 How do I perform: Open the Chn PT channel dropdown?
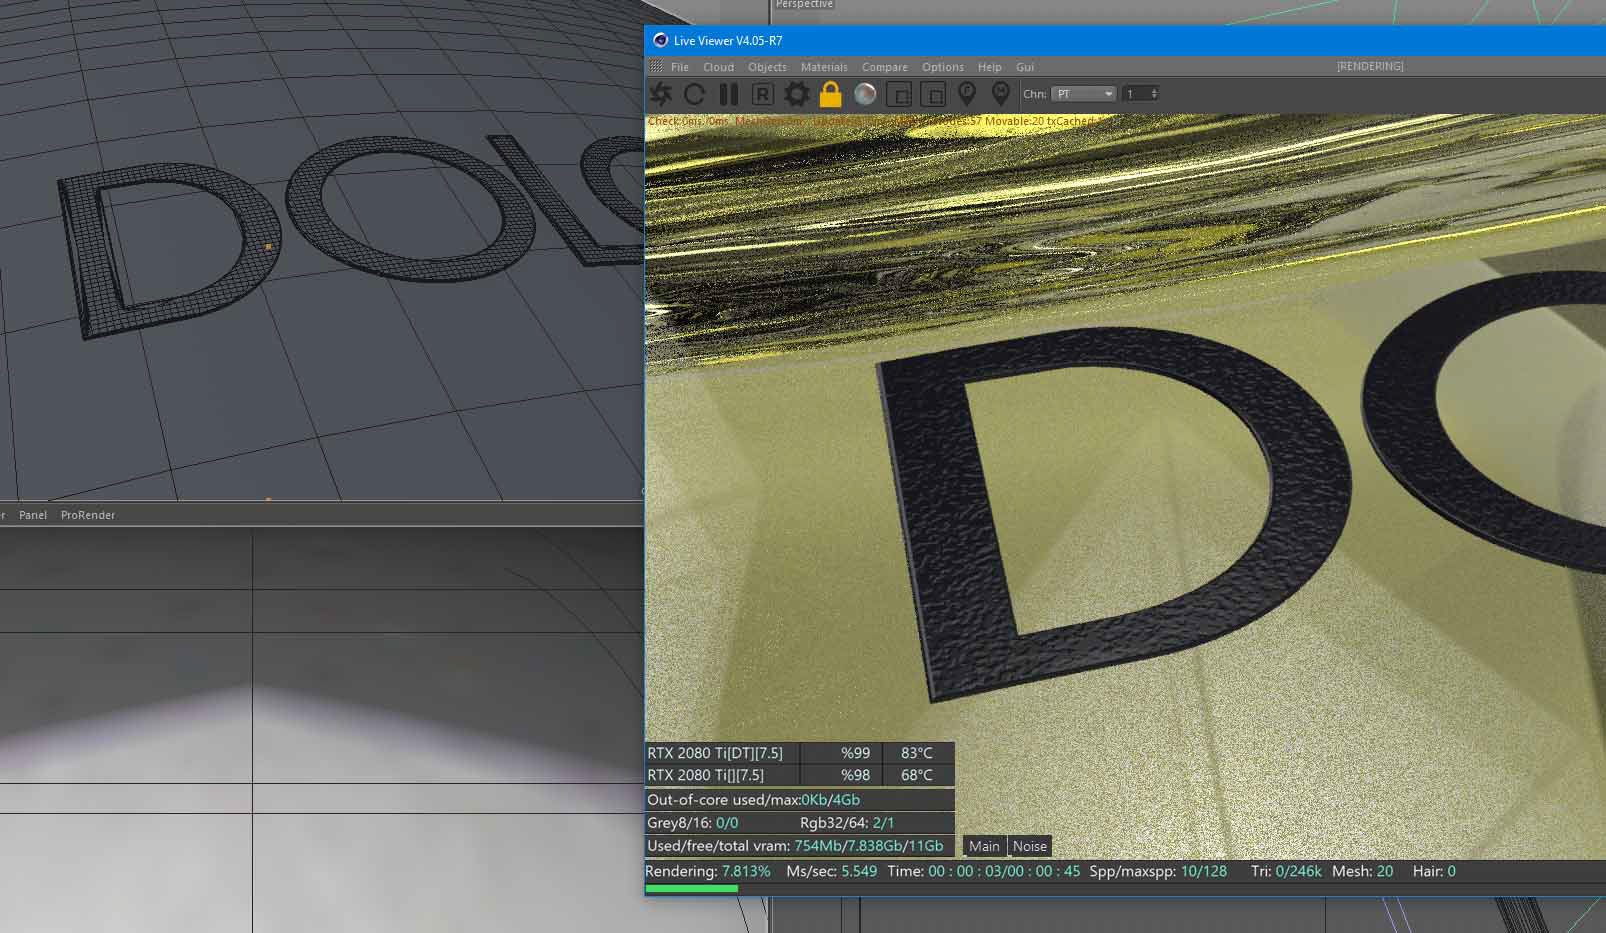pos(1084,94)
